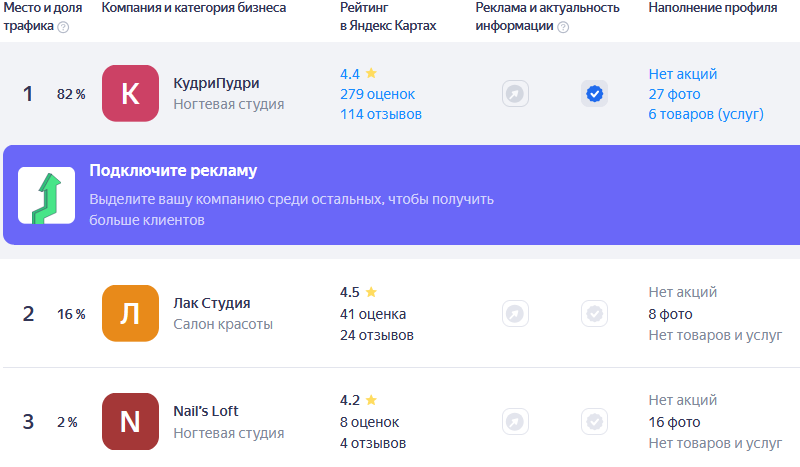Click the КудриПудри company logo icon
This screenshot has width=800, height=467.
(x=130, y=93)
